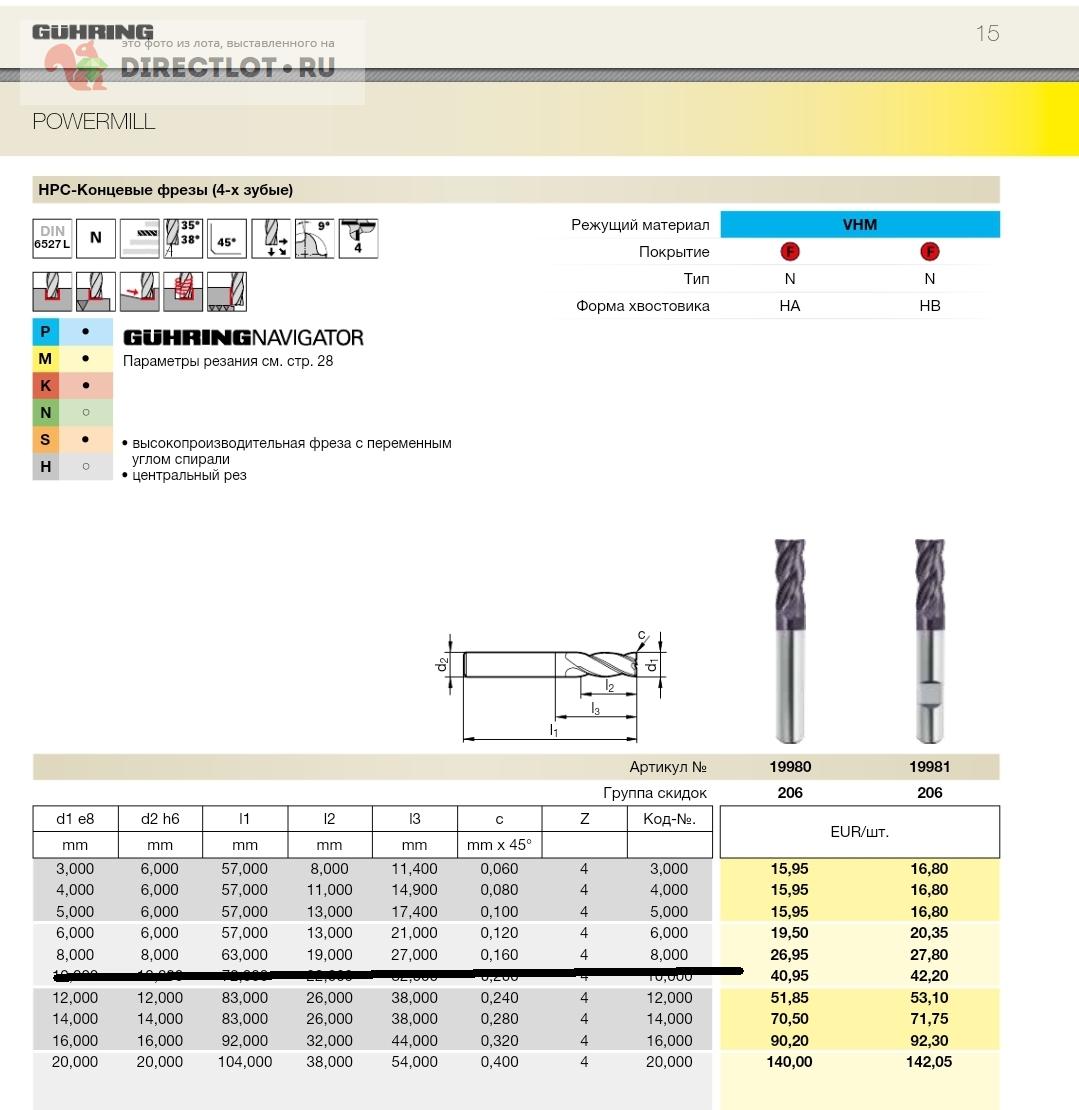Image resolution: width=1079 pixels, height=1110 pixels.
Task: Click the DIRECTLOT.RU watermark link
Action: [227, 68]
